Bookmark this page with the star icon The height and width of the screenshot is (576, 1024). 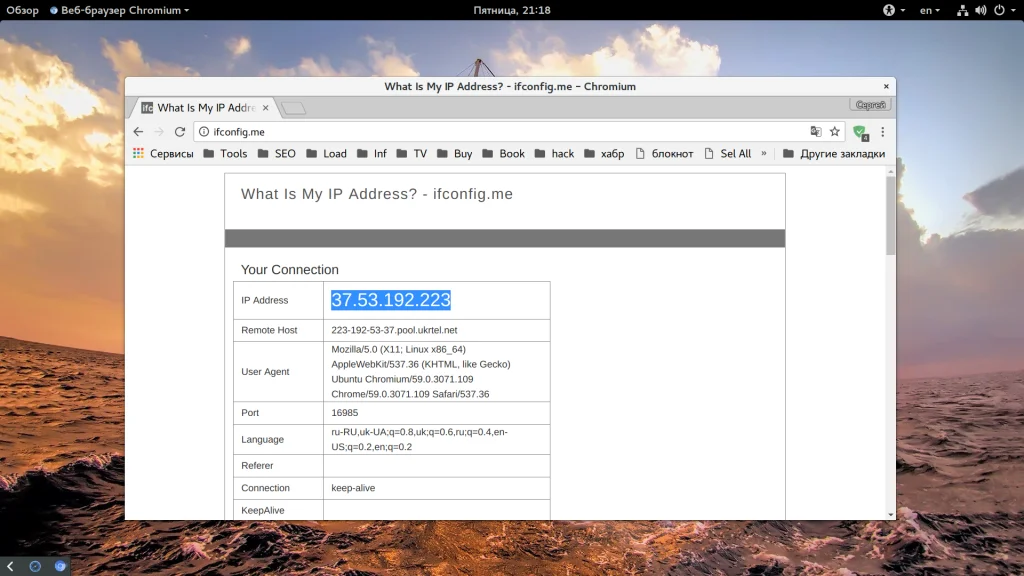835,132
